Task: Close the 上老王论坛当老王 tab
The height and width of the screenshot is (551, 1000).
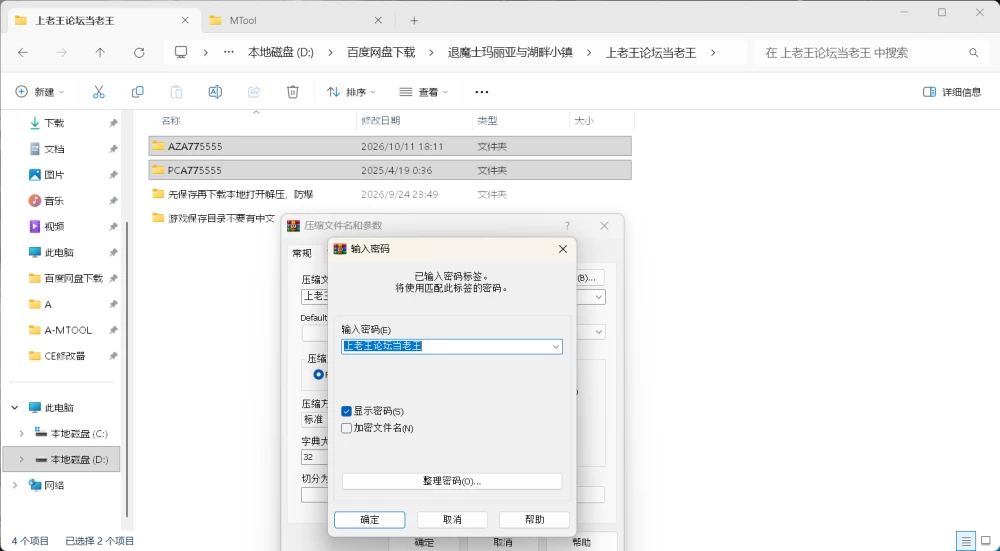Action: (x=185, y=20)
